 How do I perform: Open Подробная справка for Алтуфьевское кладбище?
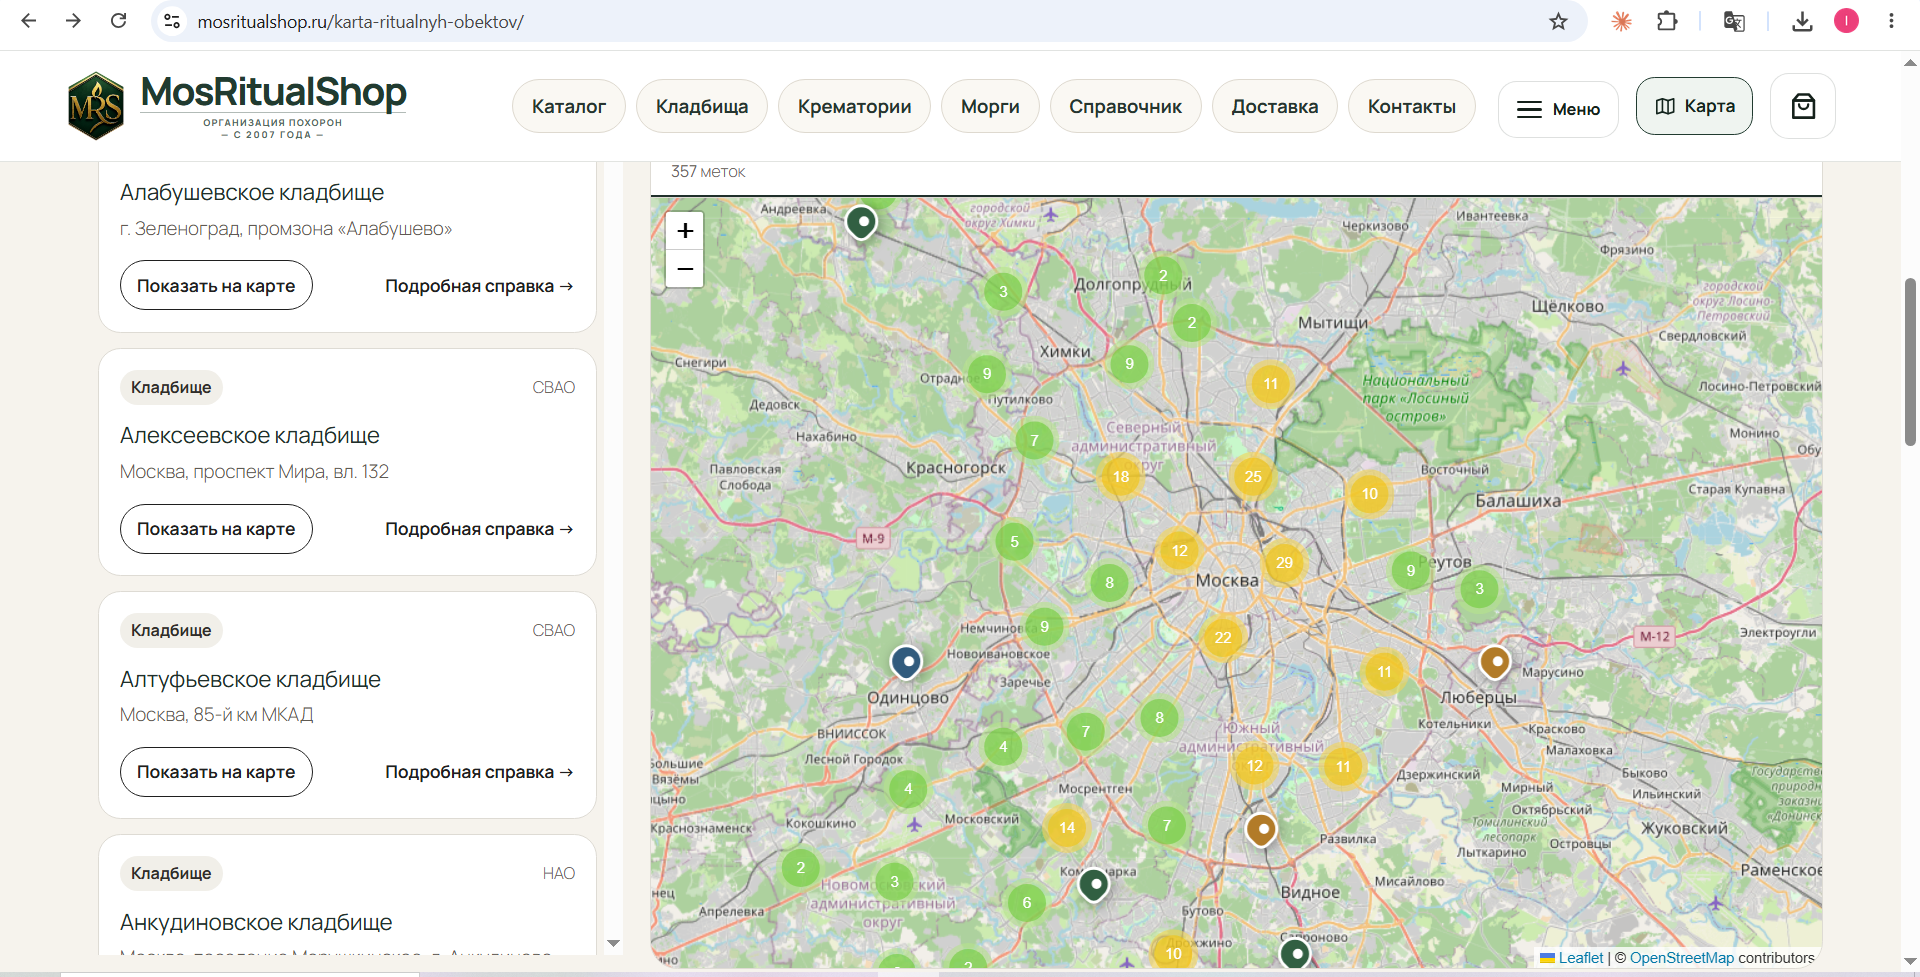(x=479, y=772)
